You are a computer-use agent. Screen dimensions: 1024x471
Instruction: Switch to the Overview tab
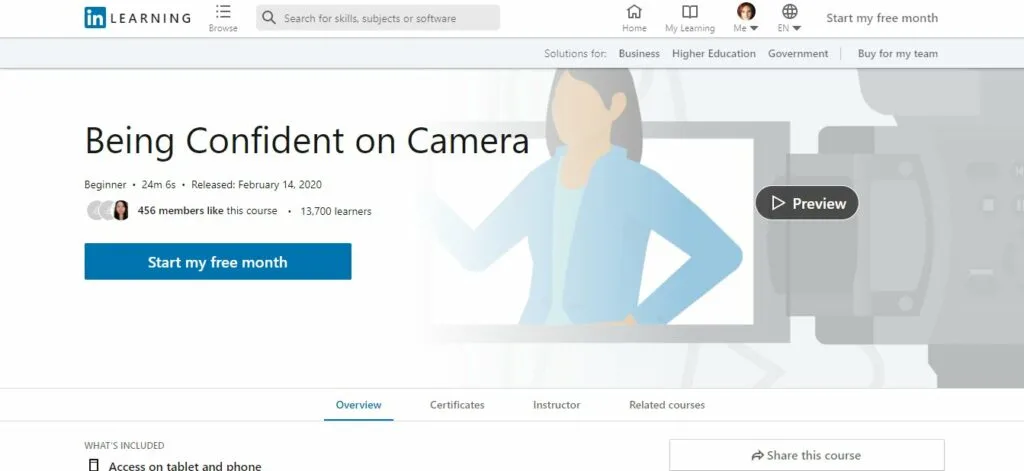coord(359,405)
